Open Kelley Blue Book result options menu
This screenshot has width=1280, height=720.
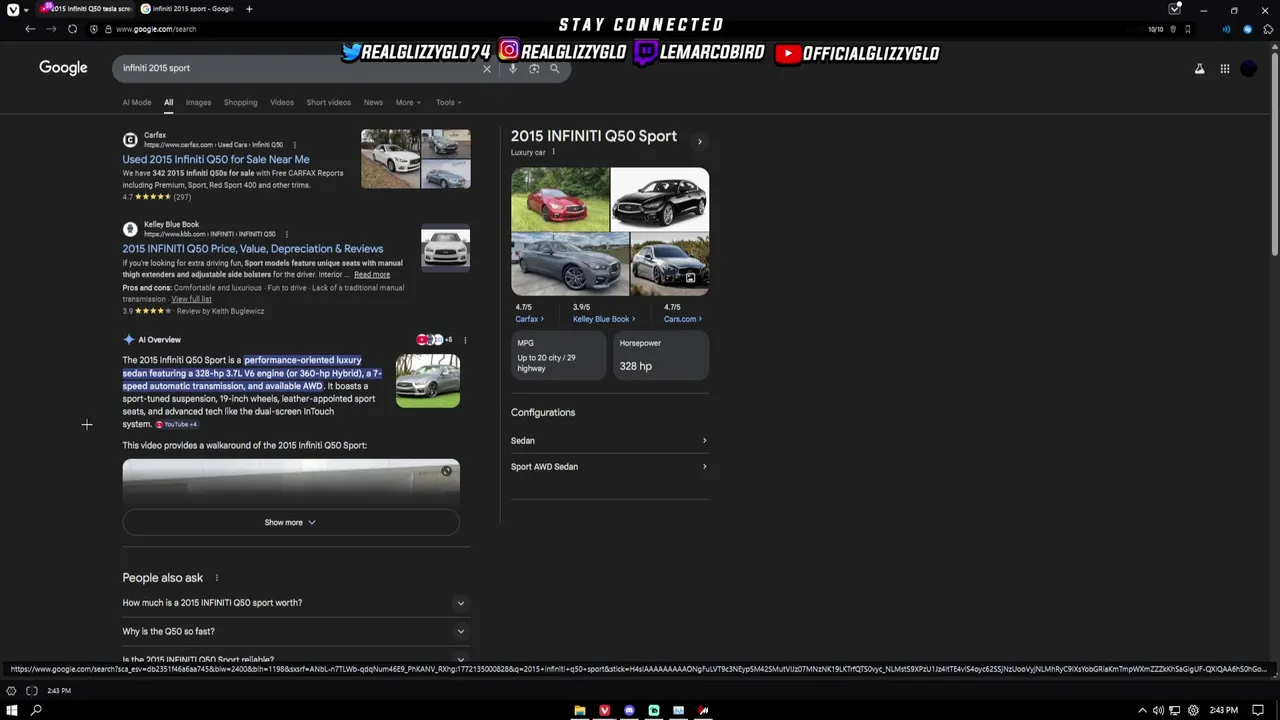287,234
